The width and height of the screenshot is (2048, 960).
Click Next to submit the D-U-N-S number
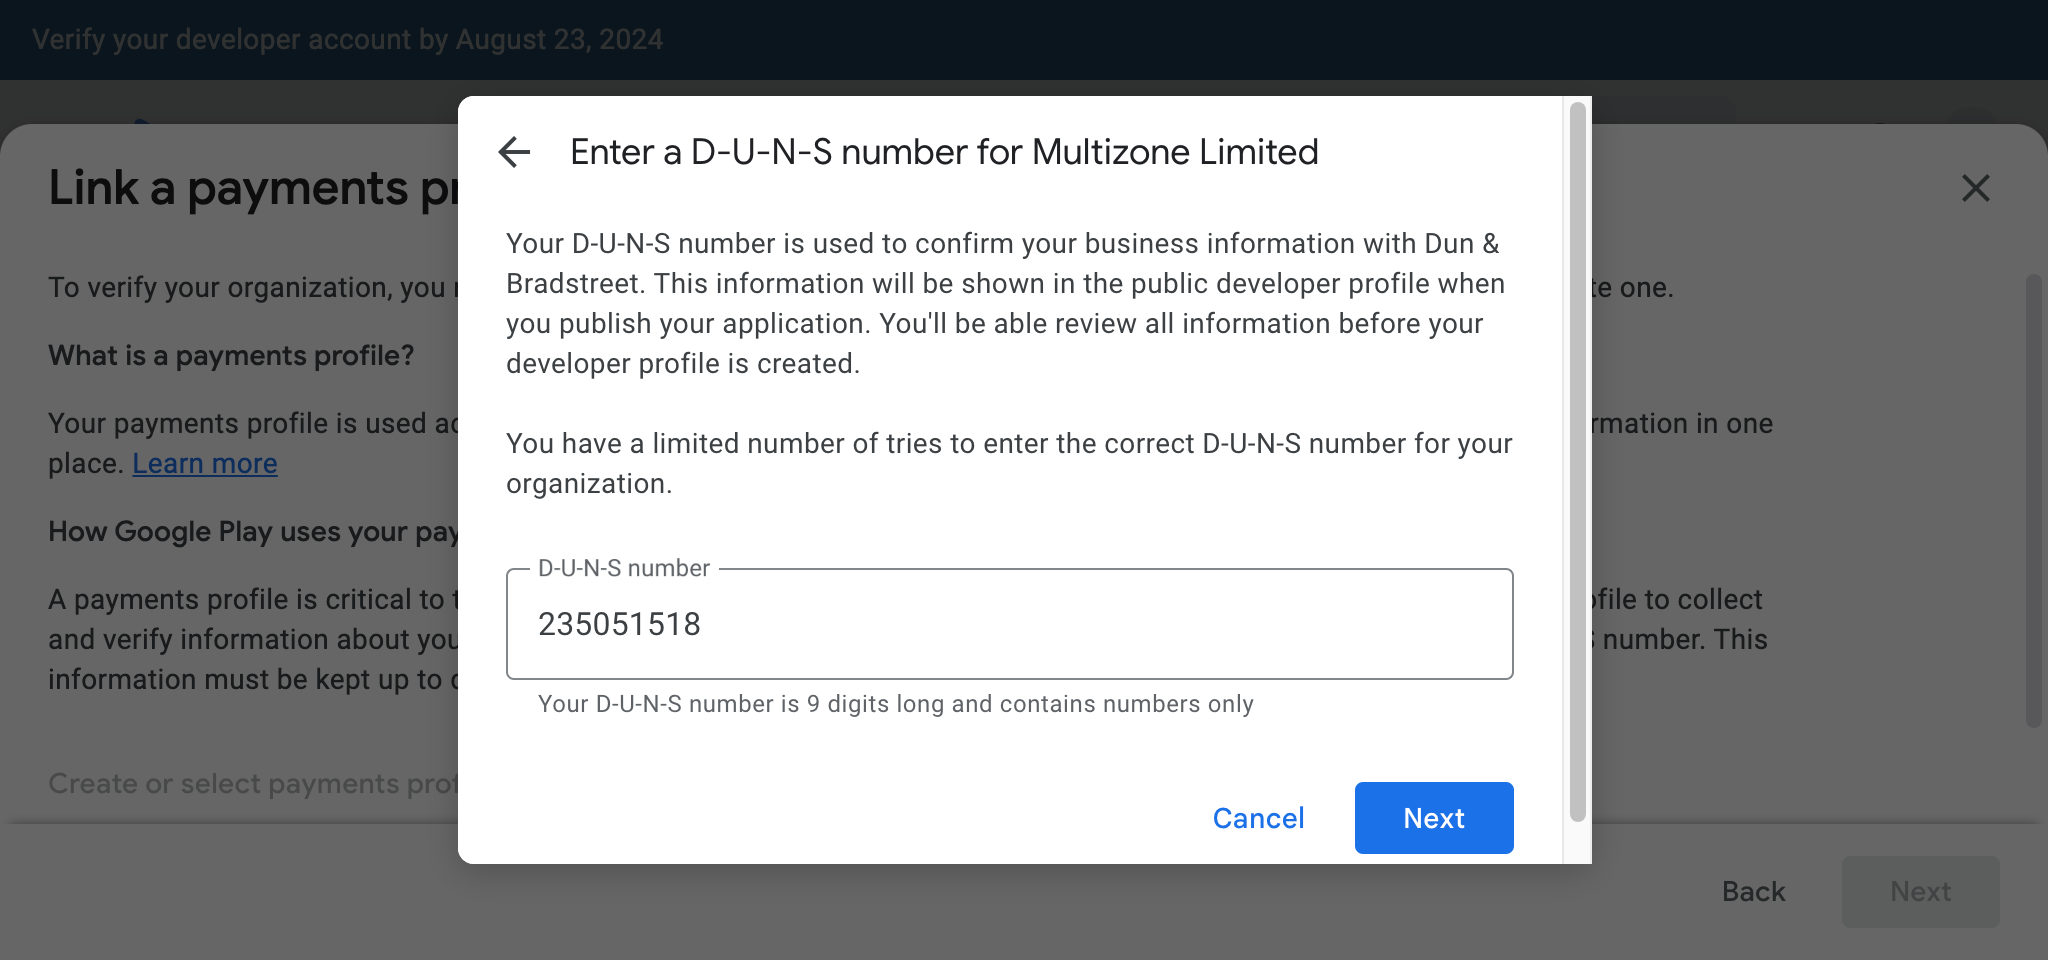pos(1433,817)
